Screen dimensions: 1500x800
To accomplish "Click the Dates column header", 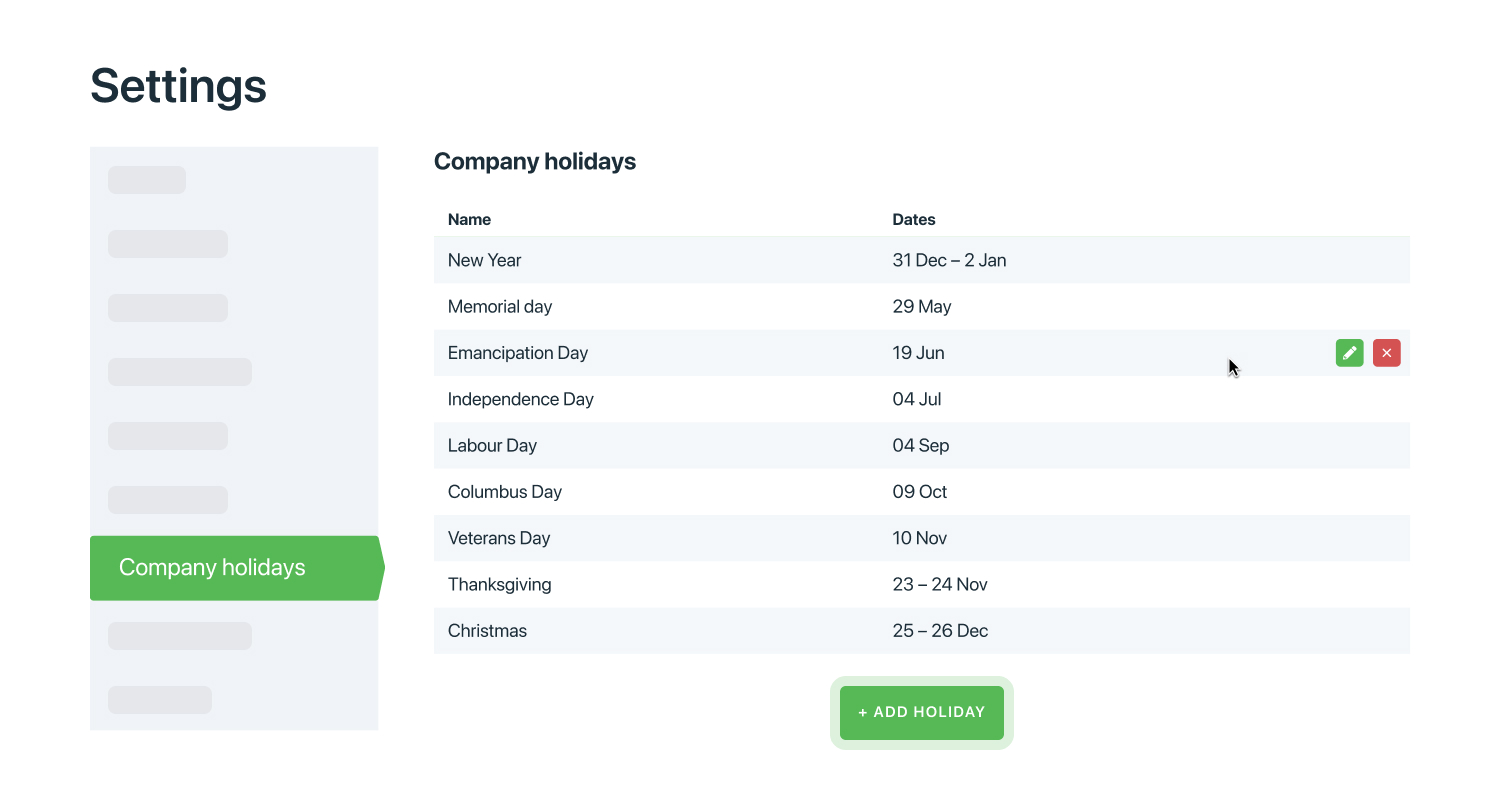I will [914, 219].
